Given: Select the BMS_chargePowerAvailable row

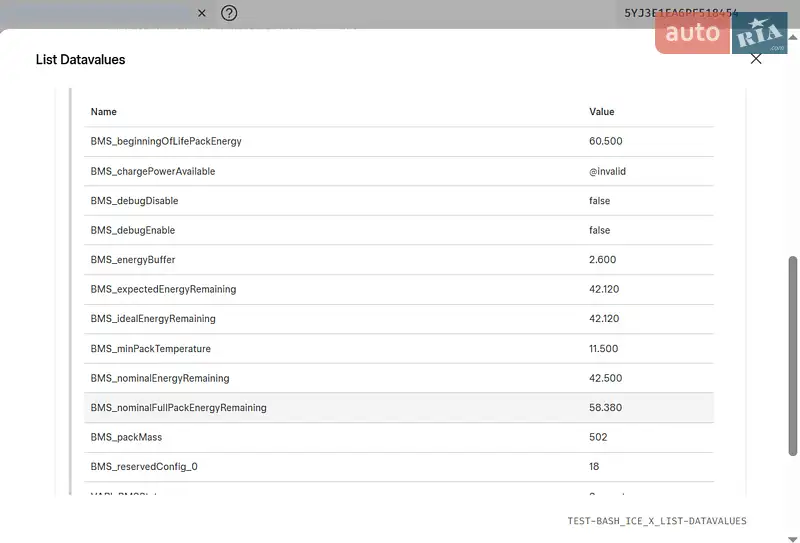Looking at the screenshot, I should pyautogui.click(x=153, y=171).
